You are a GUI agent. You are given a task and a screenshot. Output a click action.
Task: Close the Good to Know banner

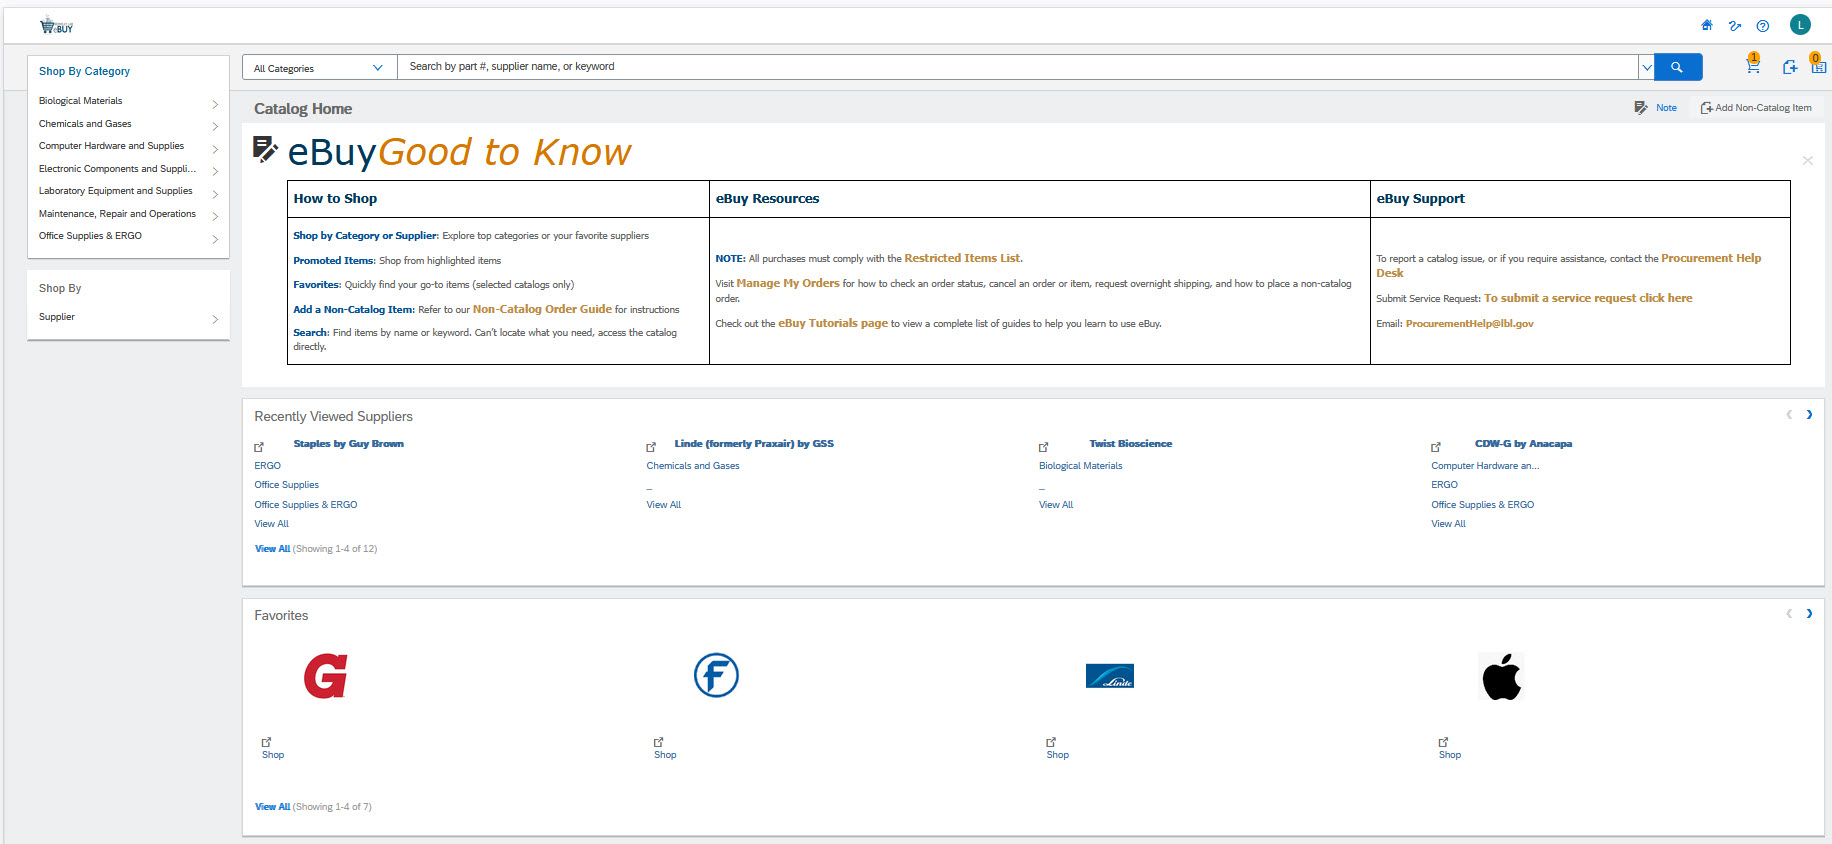1807,161
